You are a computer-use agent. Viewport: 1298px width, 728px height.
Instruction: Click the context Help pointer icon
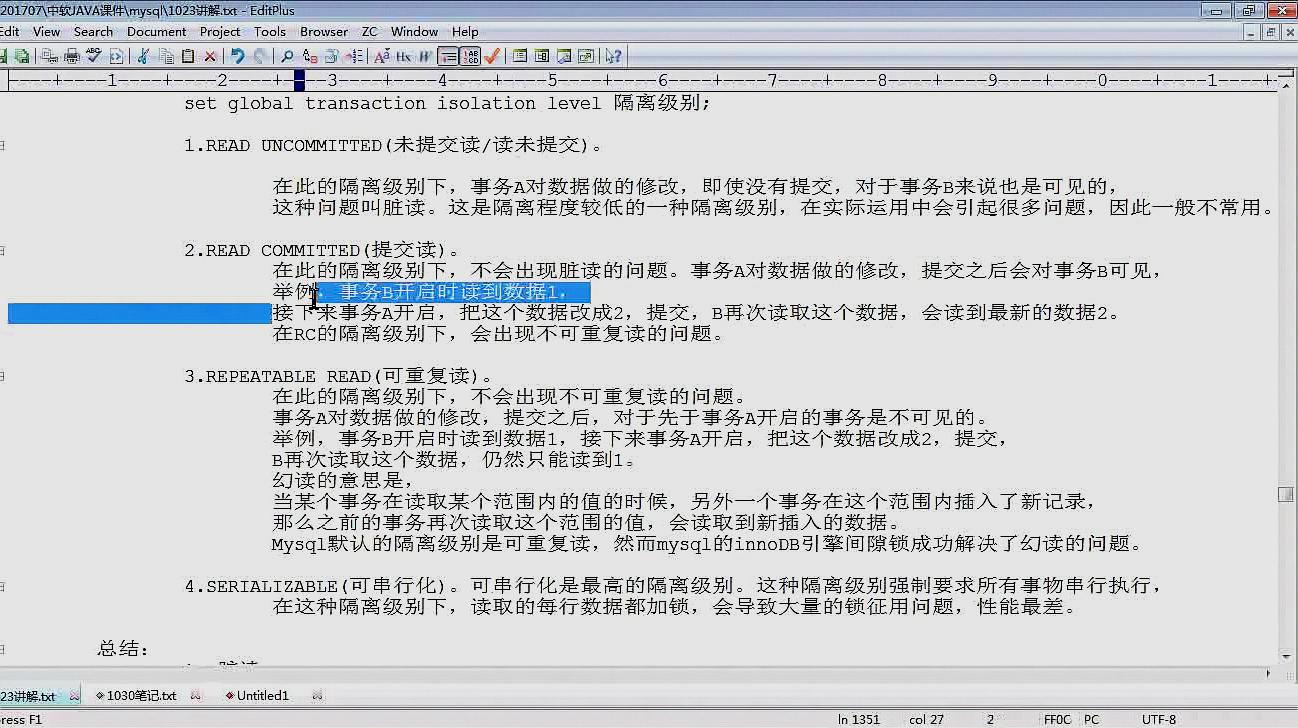[x=613, y=57]
